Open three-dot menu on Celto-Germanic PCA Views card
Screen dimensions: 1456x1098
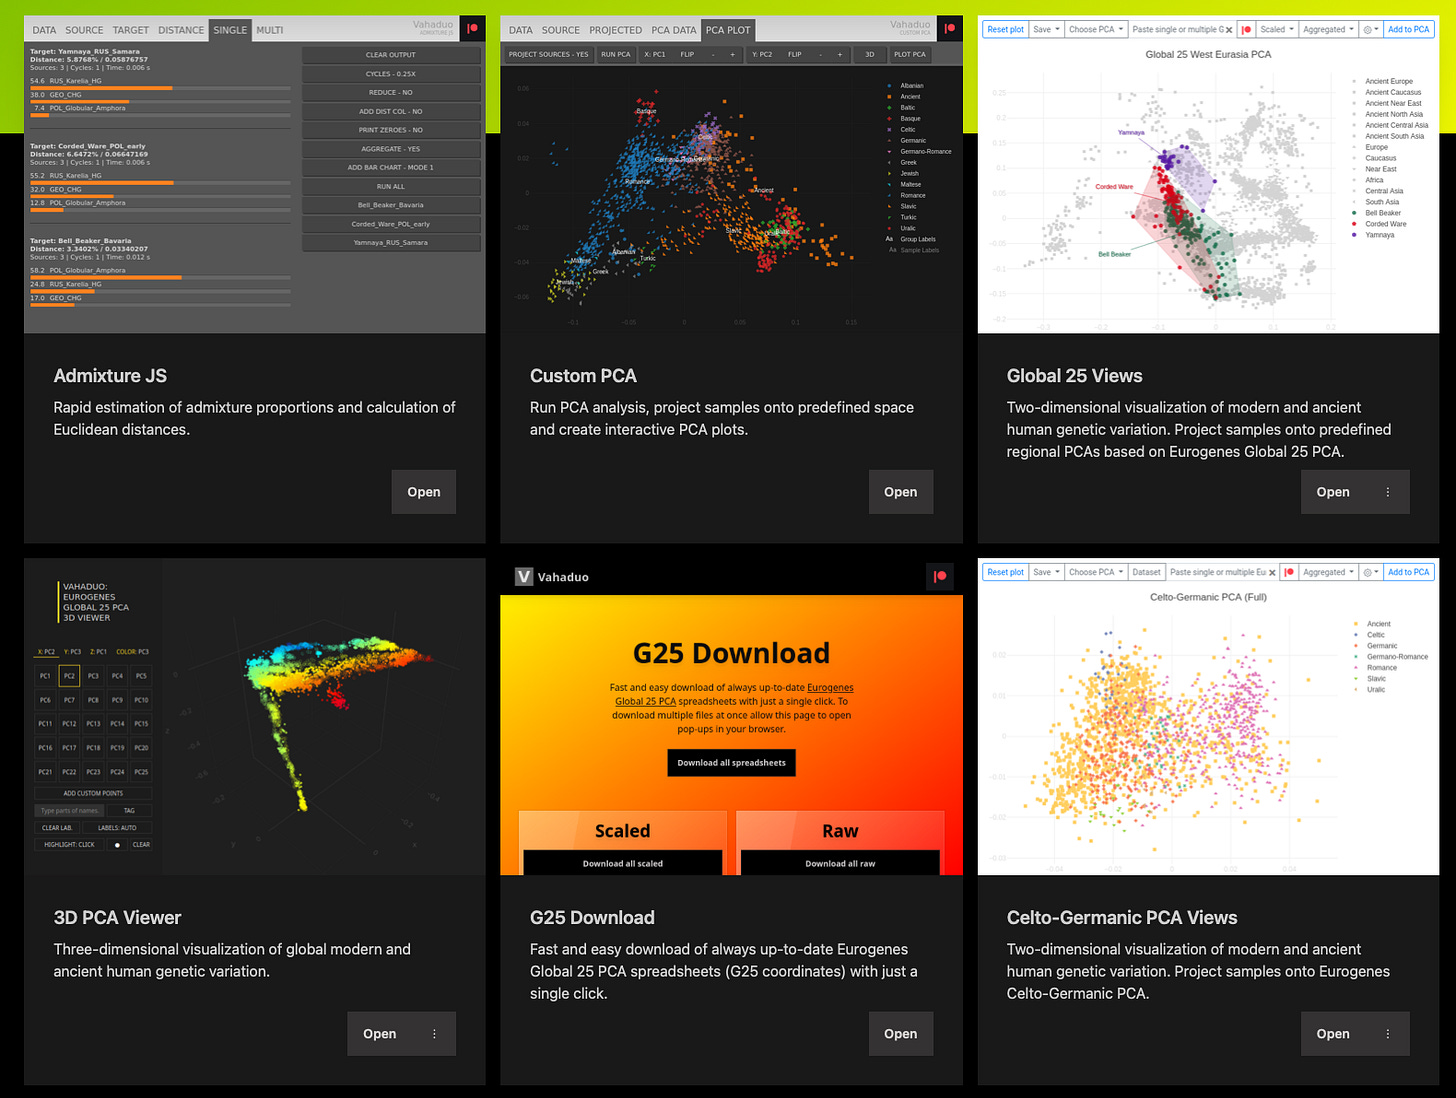point(1387,1034)
